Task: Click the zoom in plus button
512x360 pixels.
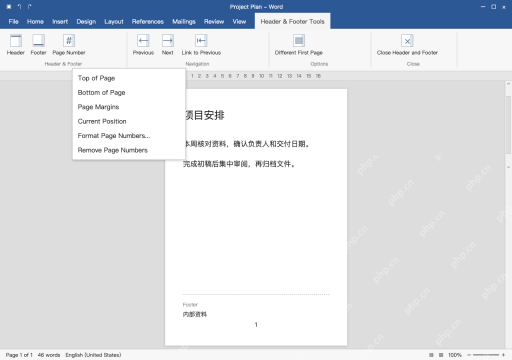Action: (503, 355)
